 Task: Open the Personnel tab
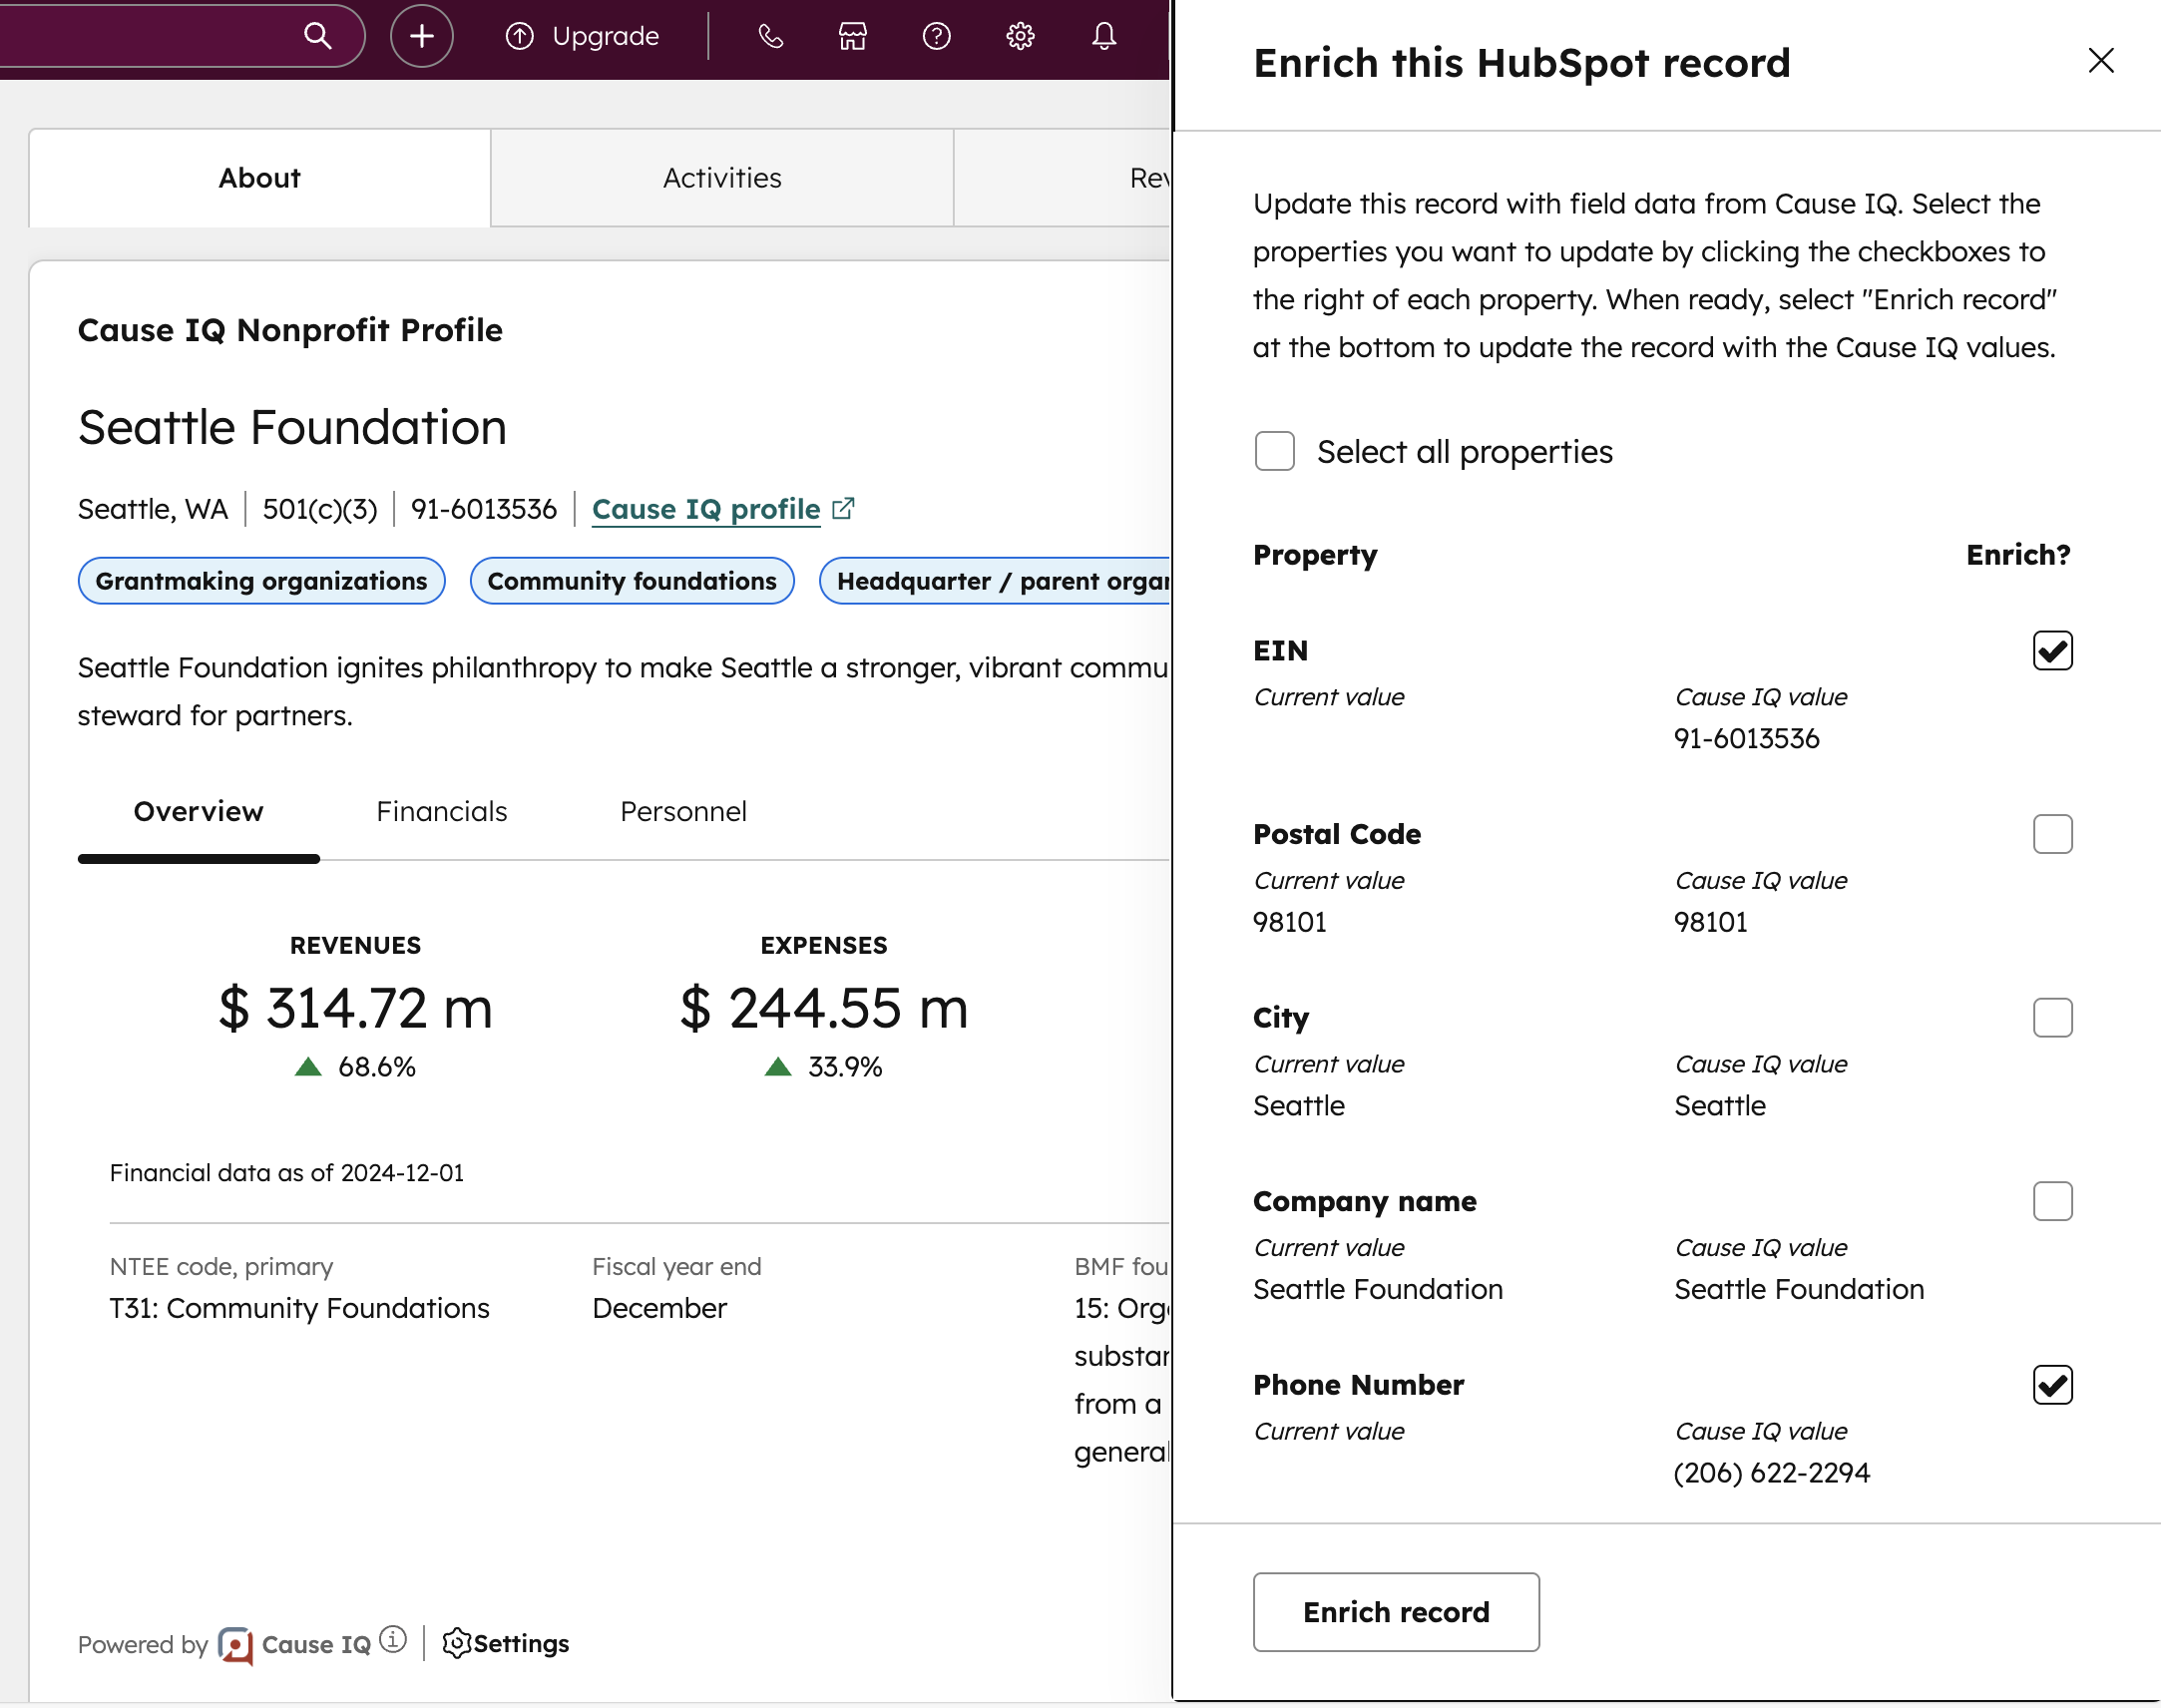pos(683,811)
